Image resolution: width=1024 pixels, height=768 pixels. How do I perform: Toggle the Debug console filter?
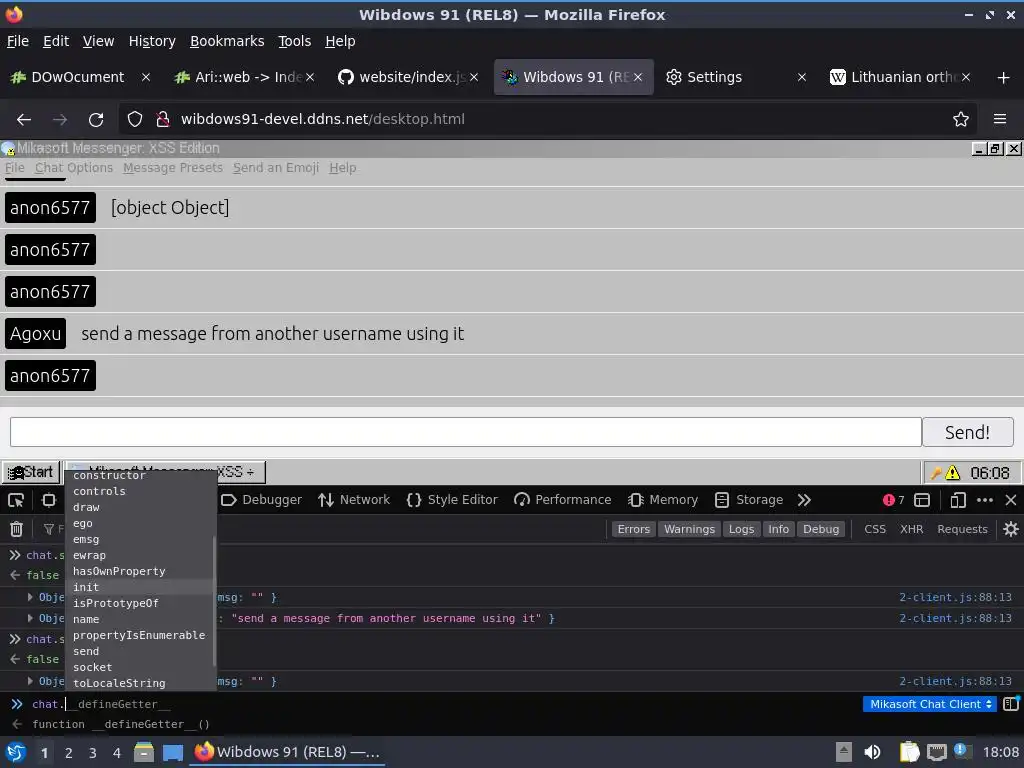(x=821, y=529)
